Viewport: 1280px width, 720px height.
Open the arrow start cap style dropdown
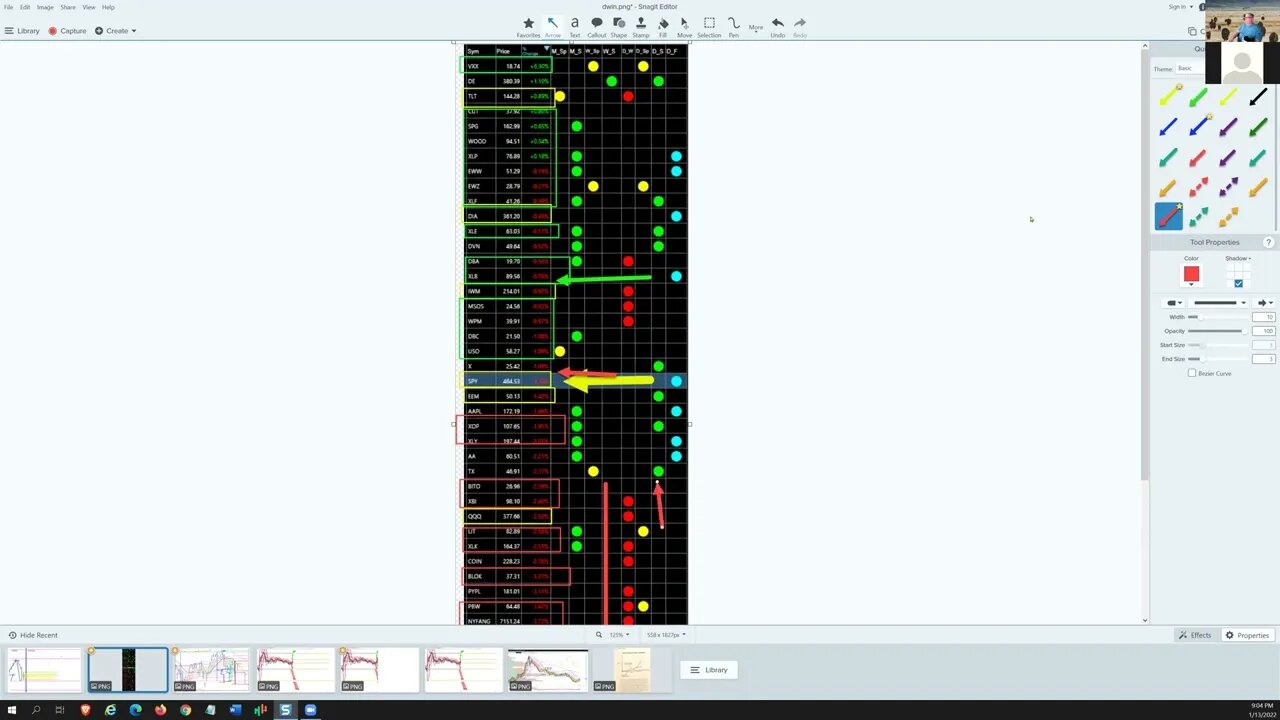1173,303
